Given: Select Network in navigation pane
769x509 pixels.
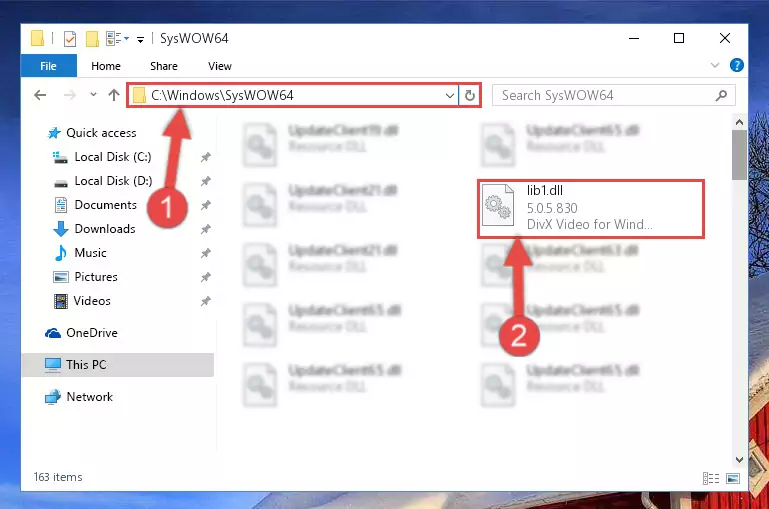Looking at the screenshot, I should pyautogui.click(x=89, y=397).
